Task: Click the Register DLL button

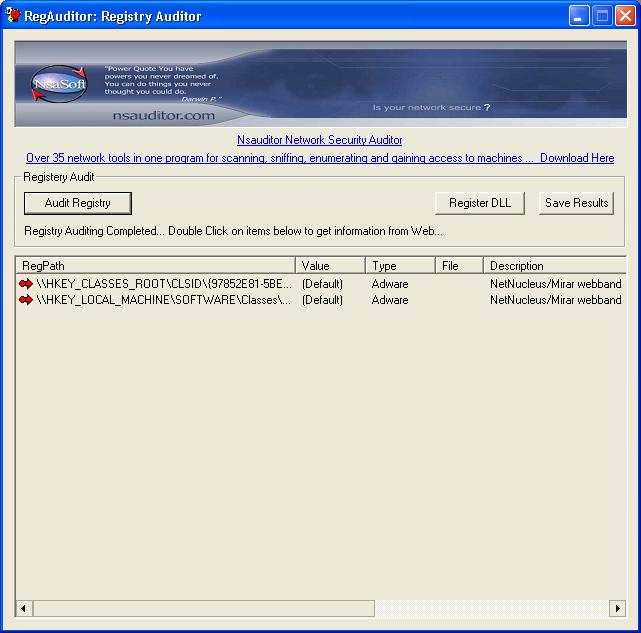Action: point(480,203)
